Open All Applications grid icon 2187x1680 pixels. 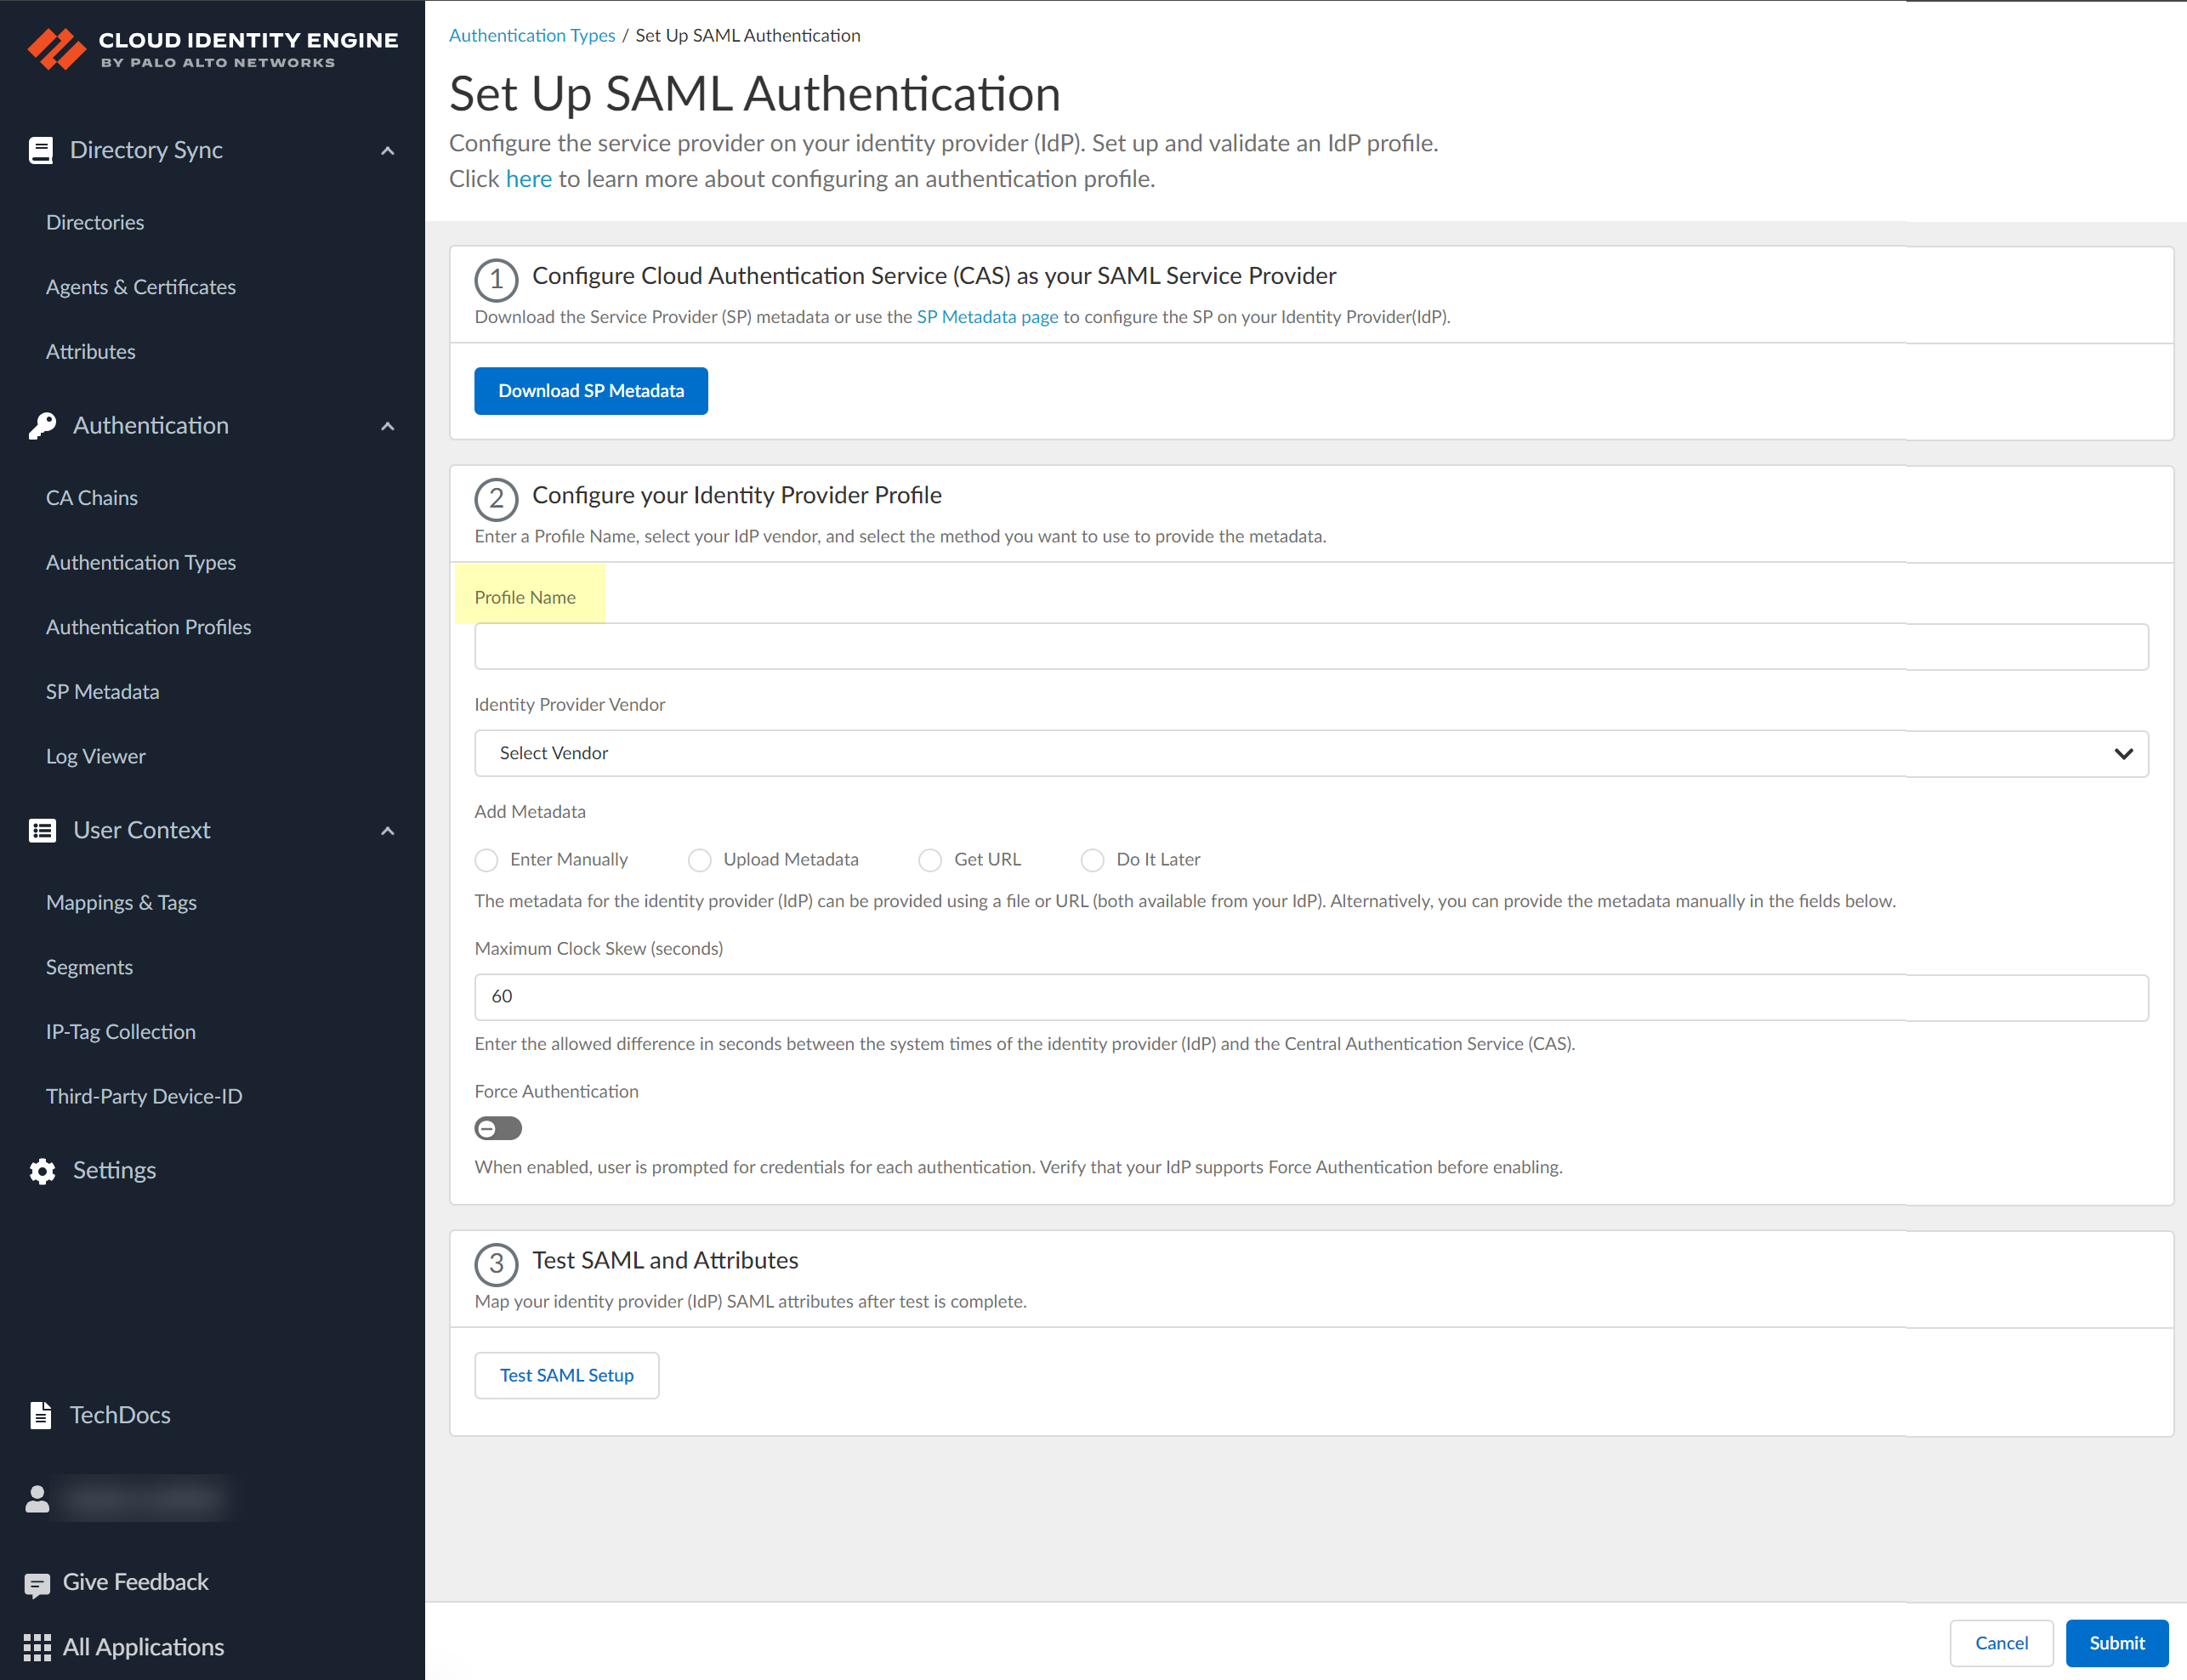pos(37,1647)
